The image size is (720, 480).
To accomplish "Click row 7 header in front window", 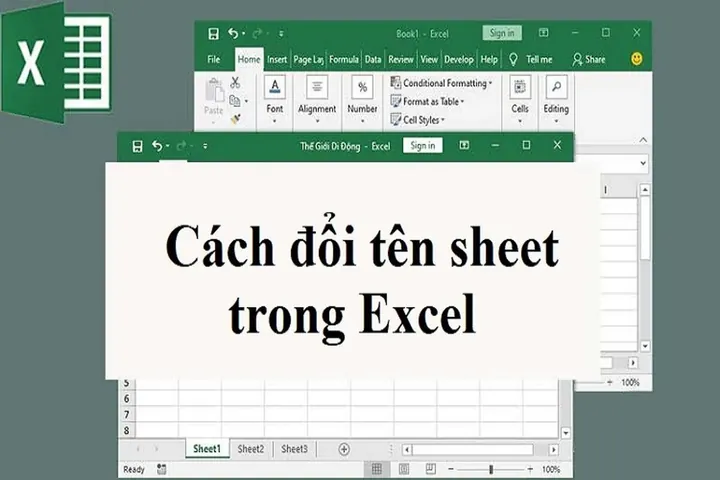I will click(127, 415).
